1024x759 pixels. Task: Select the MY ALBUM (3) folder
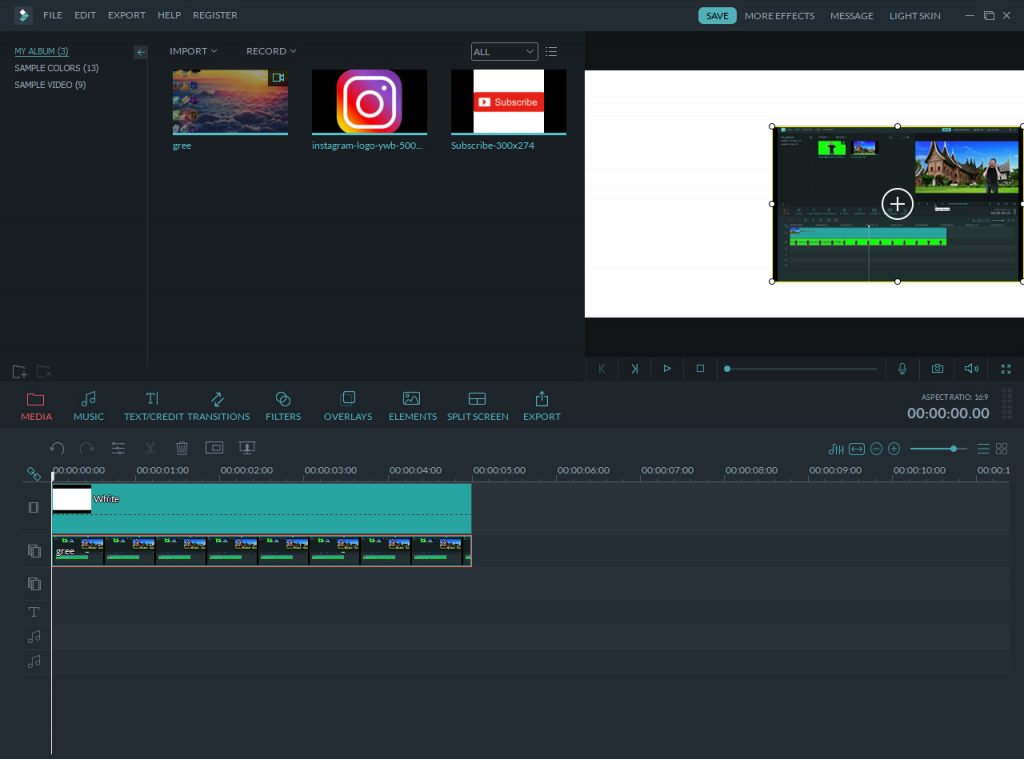[41, 51]
